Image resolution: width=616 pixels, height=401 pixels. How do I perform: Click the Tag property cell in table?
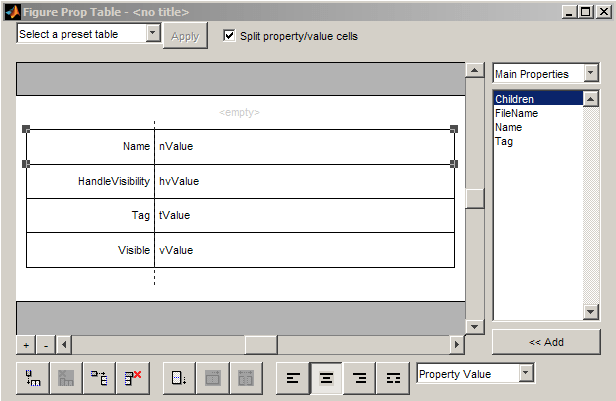coord(90,215)
